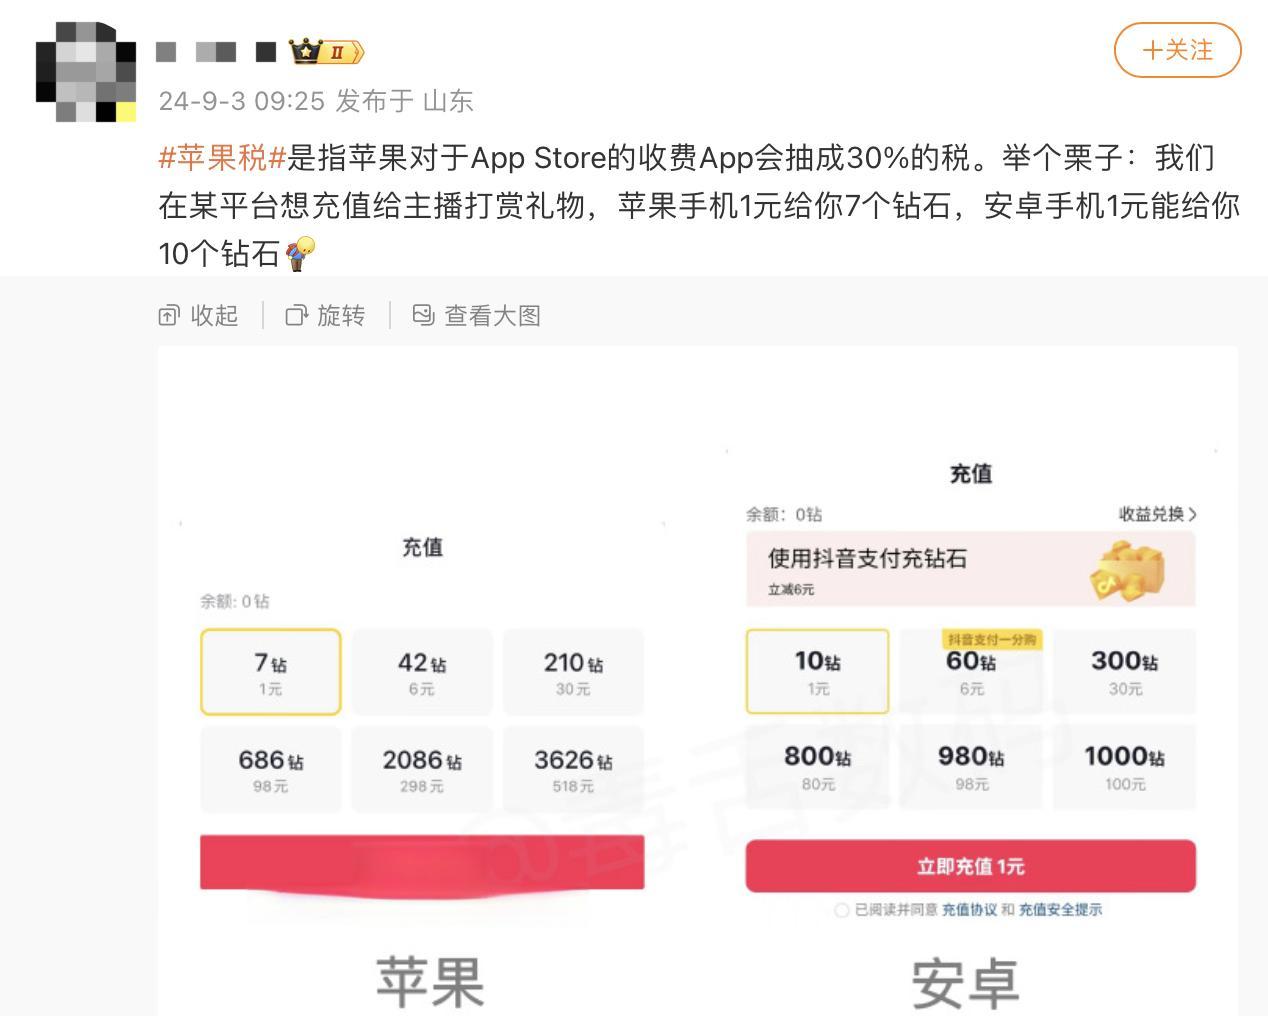
Task: Open the #苹果税# hashtag link
Action: click(223, 158)
